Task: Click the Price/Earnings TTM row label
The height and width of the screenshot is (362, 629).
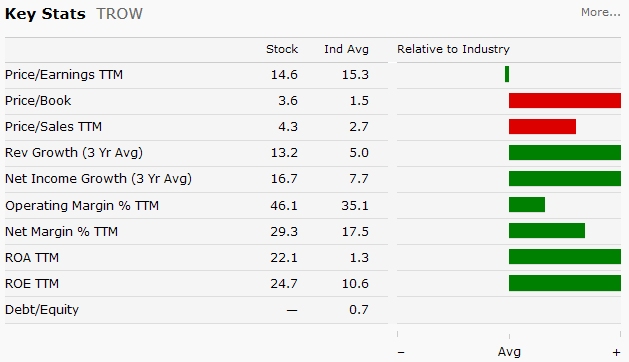Action: pyautogui.click(x=64, y=75)
